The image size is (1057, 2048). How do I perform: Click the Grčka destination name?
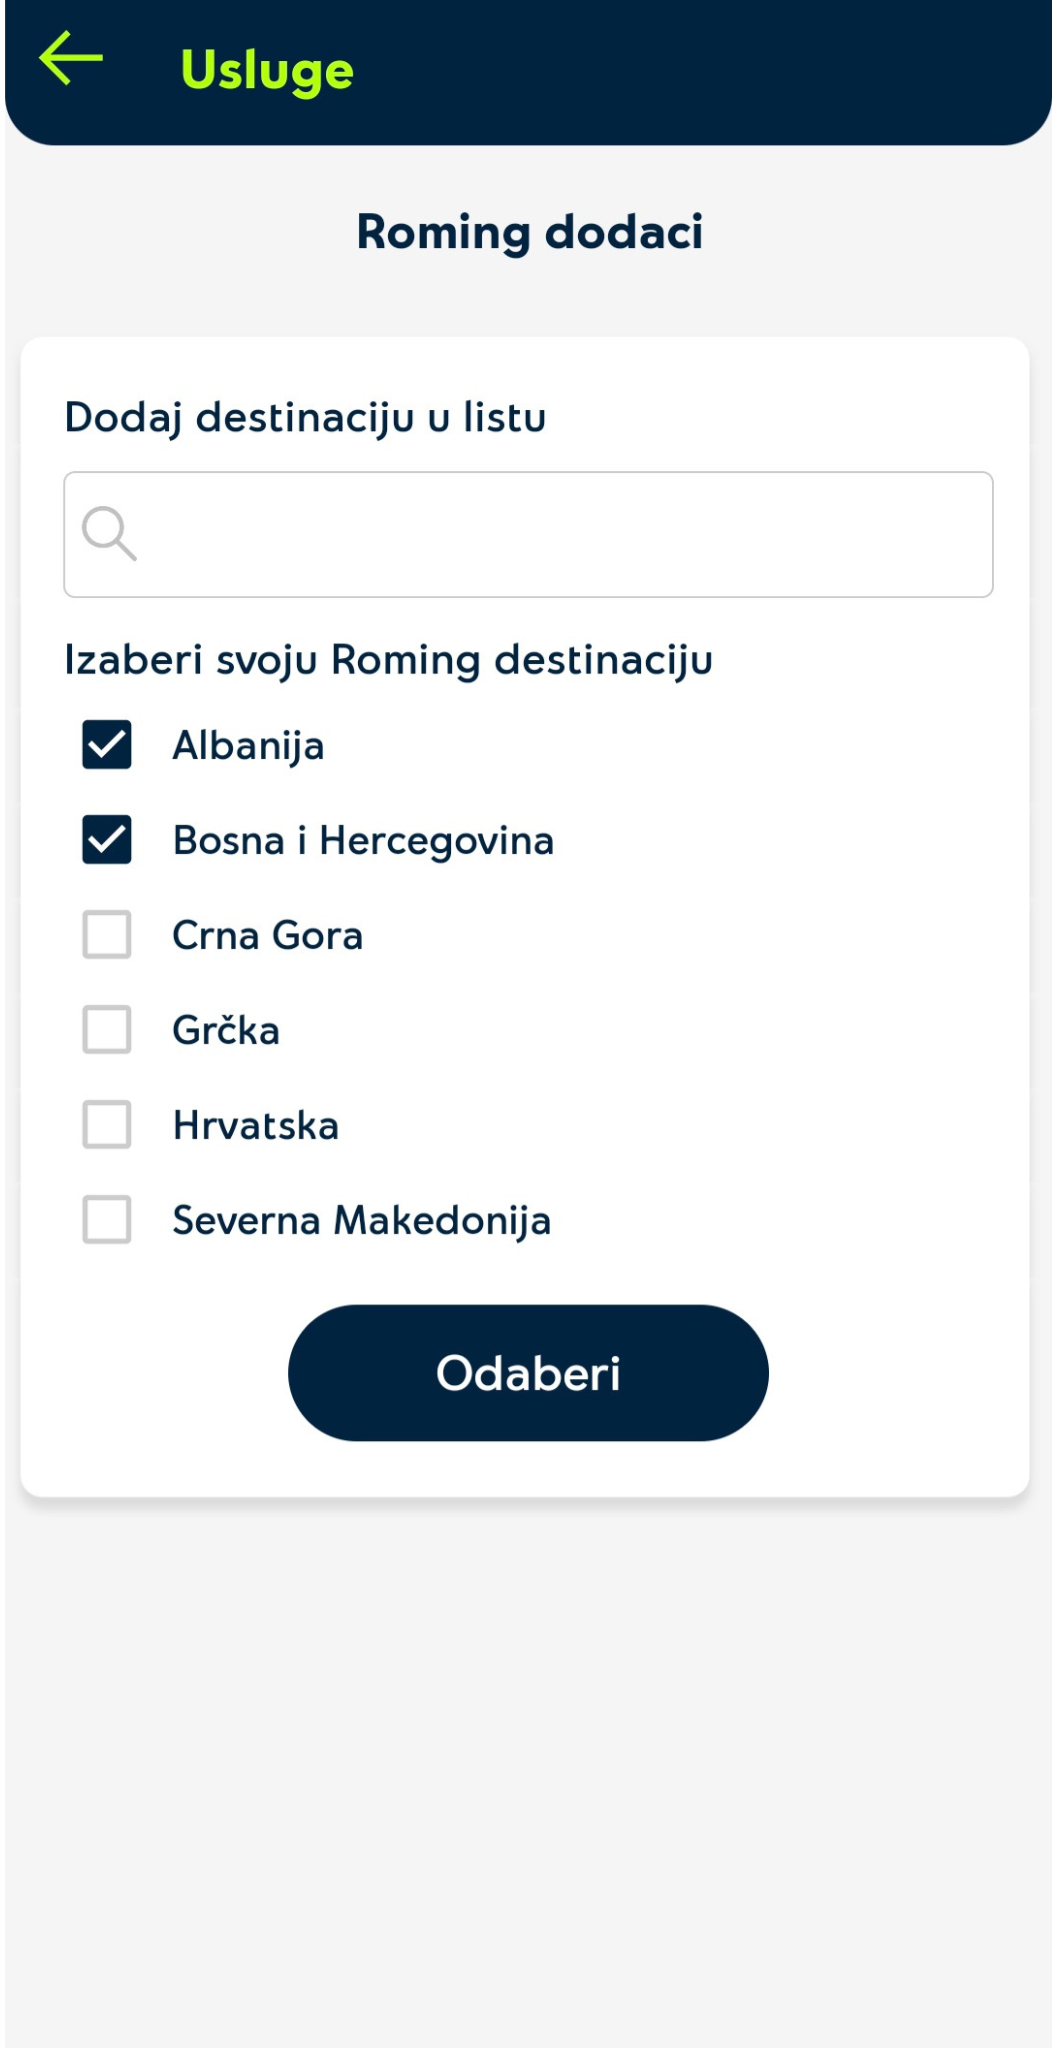pos(226,1031)
